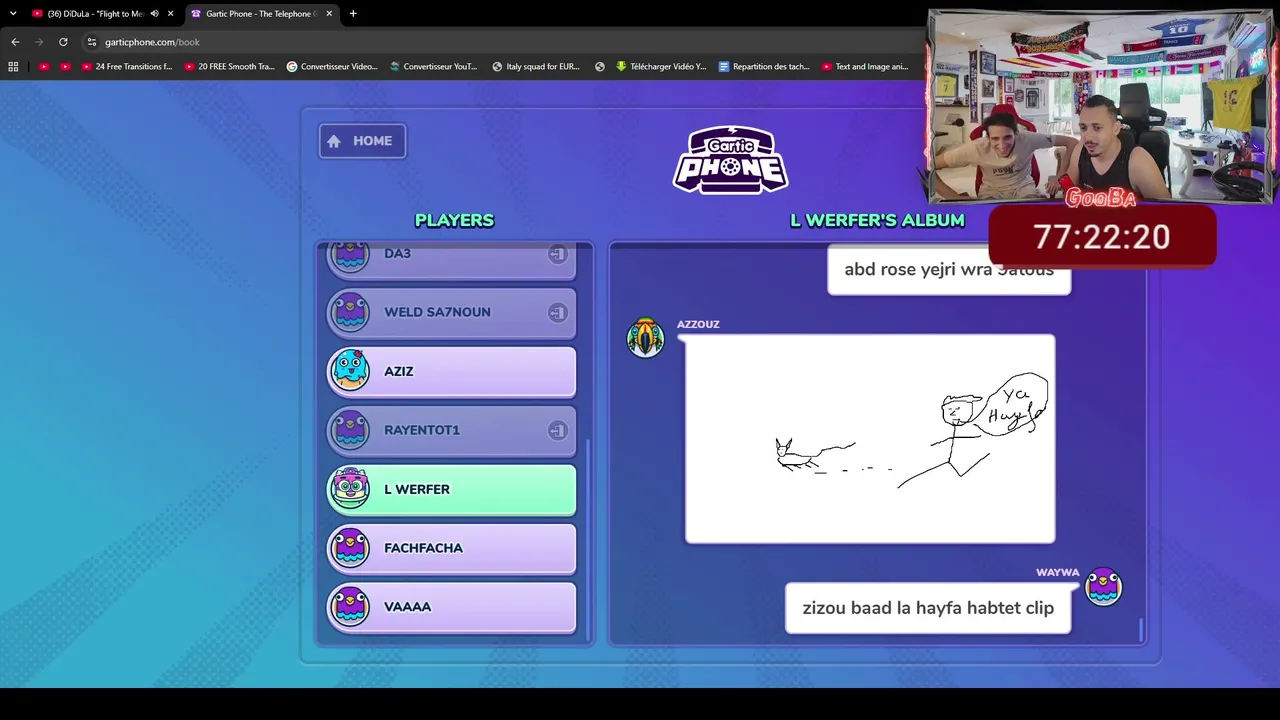Open the first 'Convertisseur Video' bookmark
This screenshot has width=1280, height=720.
point(332,67)
